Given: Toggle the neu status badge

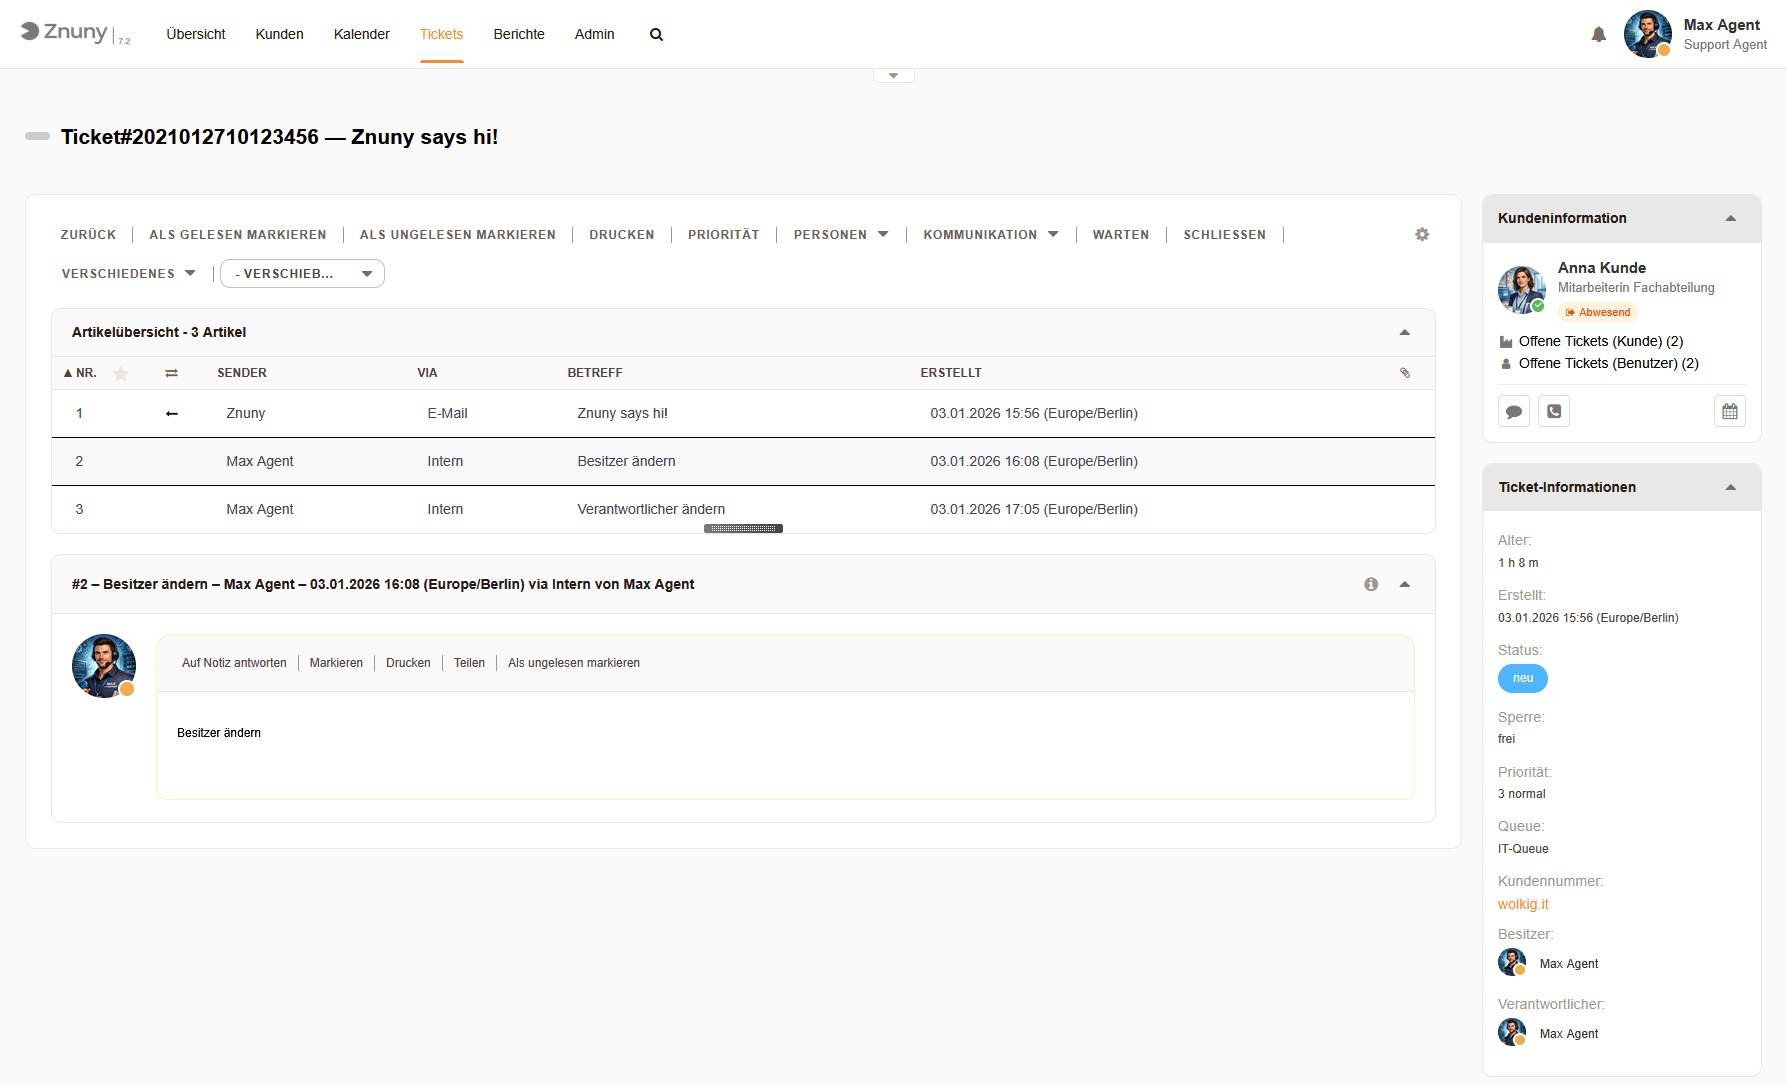Looking at the screenshot, I should coord(1521,678).
